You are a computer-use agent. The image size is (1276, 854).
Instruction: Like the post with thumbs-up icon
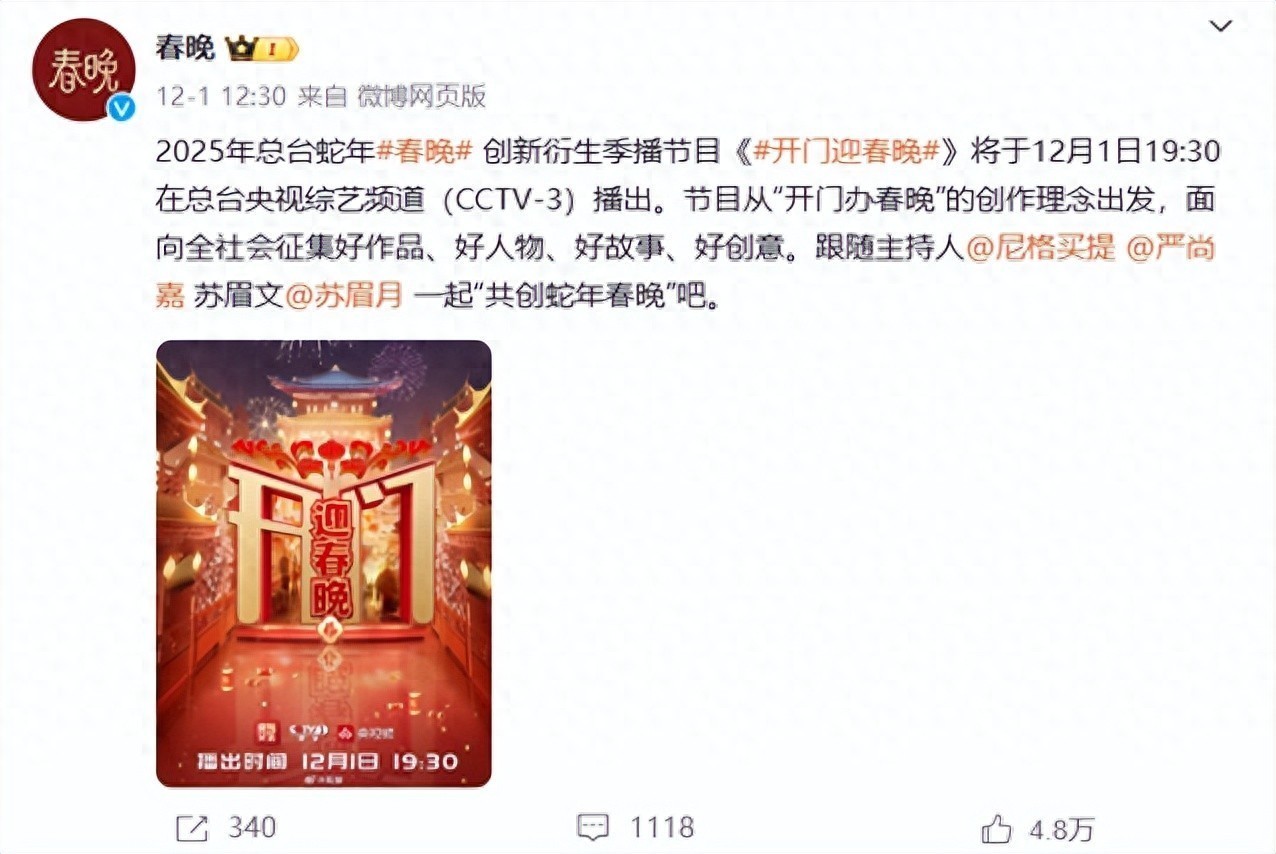click(x=997, y=828)
